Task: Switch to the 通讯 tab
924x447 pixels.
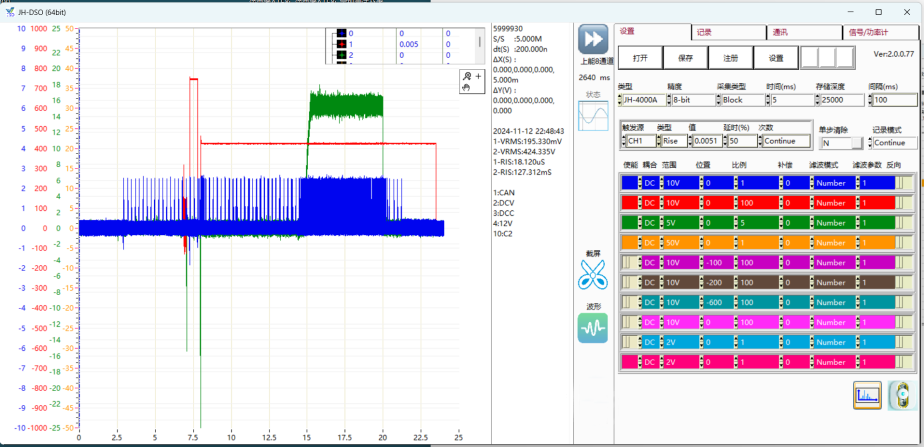Action: (x=779, y=32)
